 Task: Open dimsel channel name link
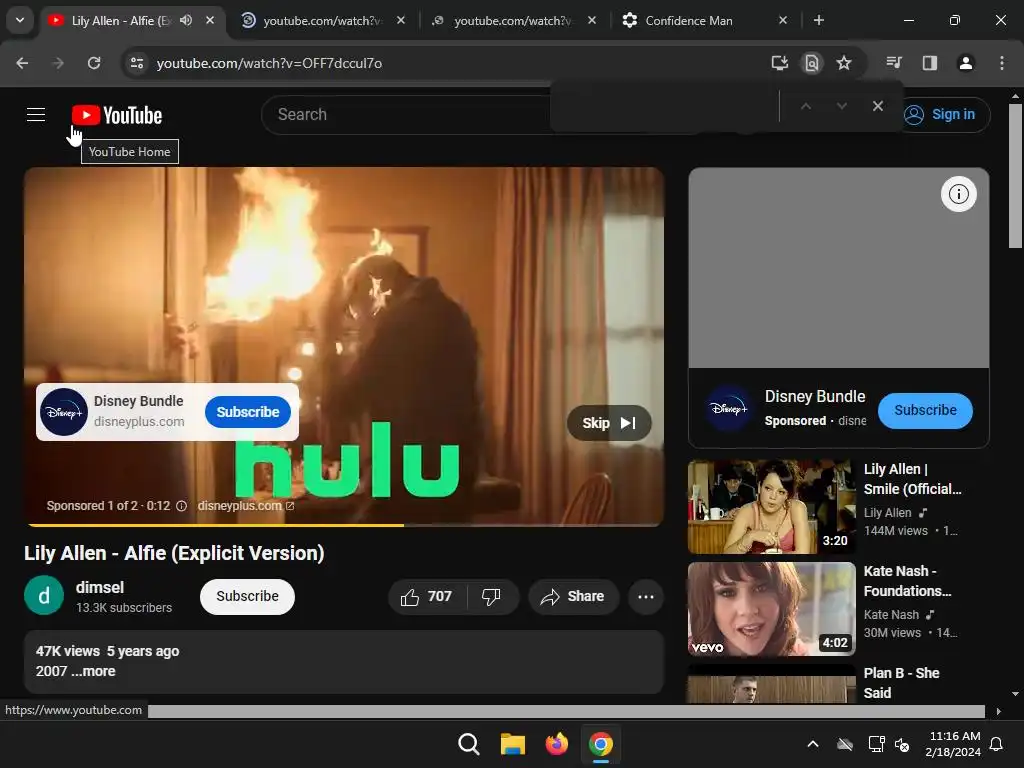point(100,587)
